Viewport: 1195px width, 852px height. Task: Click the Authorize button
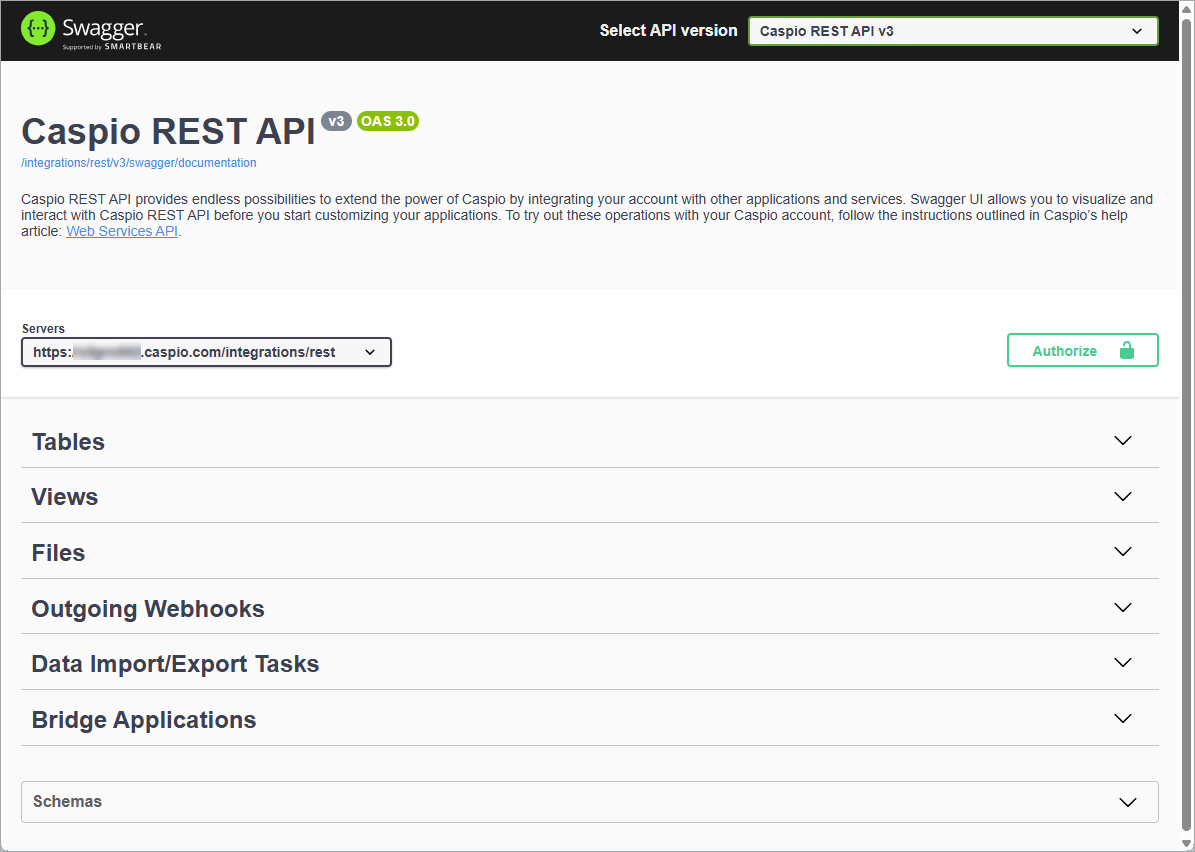click(x=1082, y=351)
